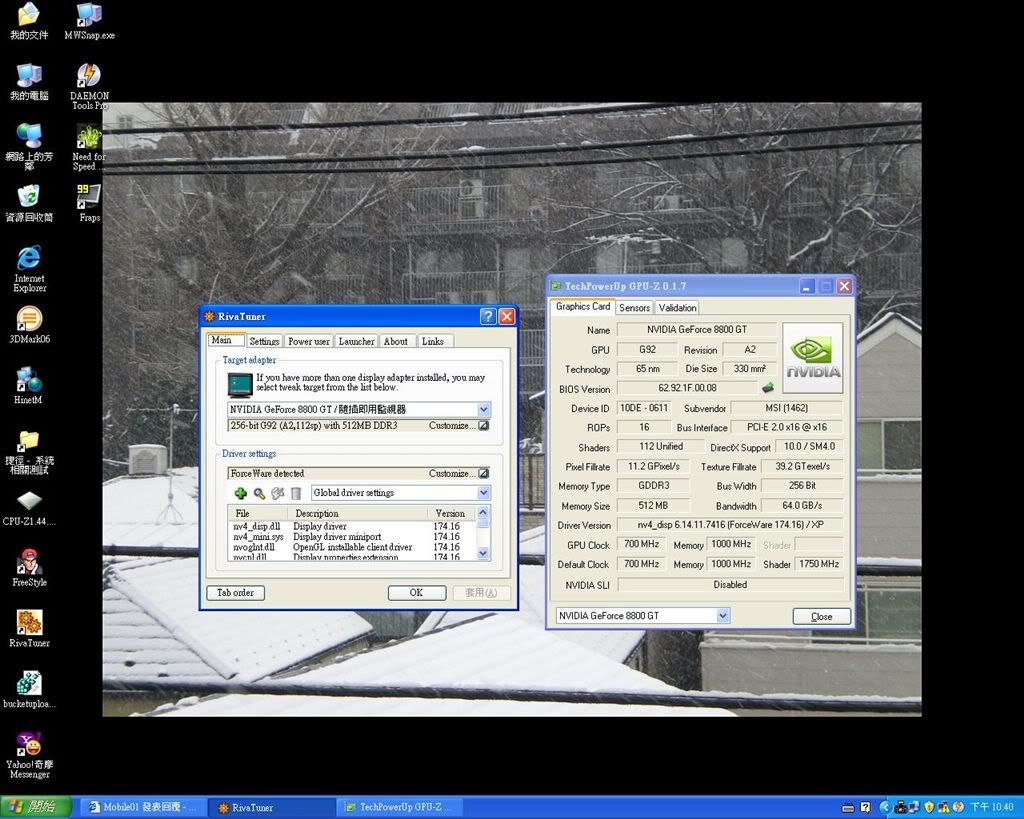The width and height of the screenshot is (1024, 819).
Task: Expand the Global driver settings dropdown
Action: pyautogui.click(x=484, y=493)
